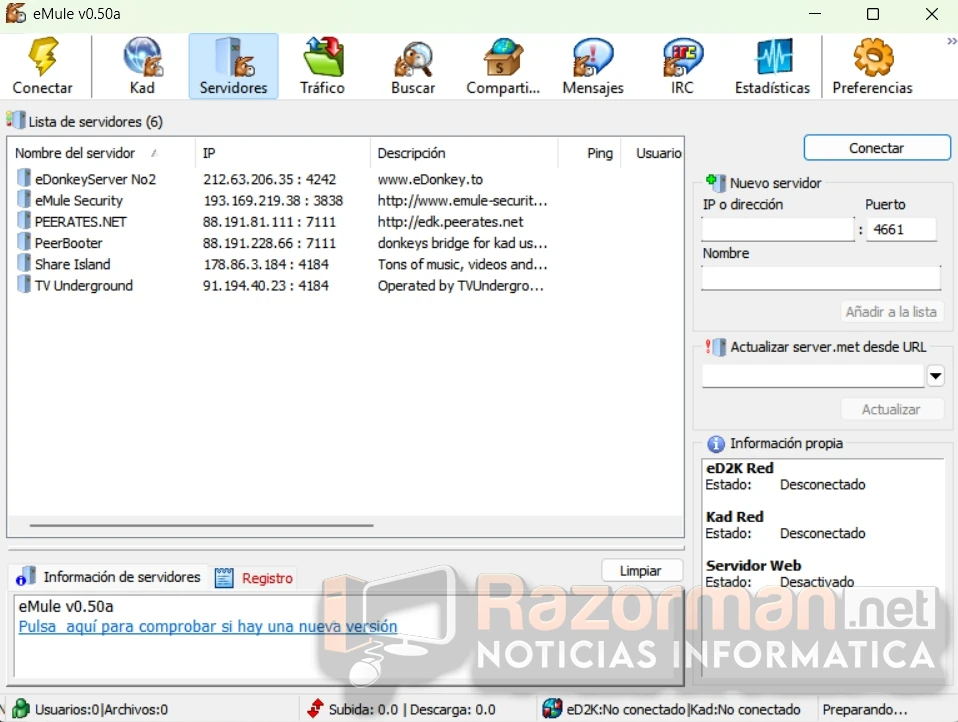Click description donkeys bridge for kad us...
This screenshot has width=958, height=722.
point(462,243)
